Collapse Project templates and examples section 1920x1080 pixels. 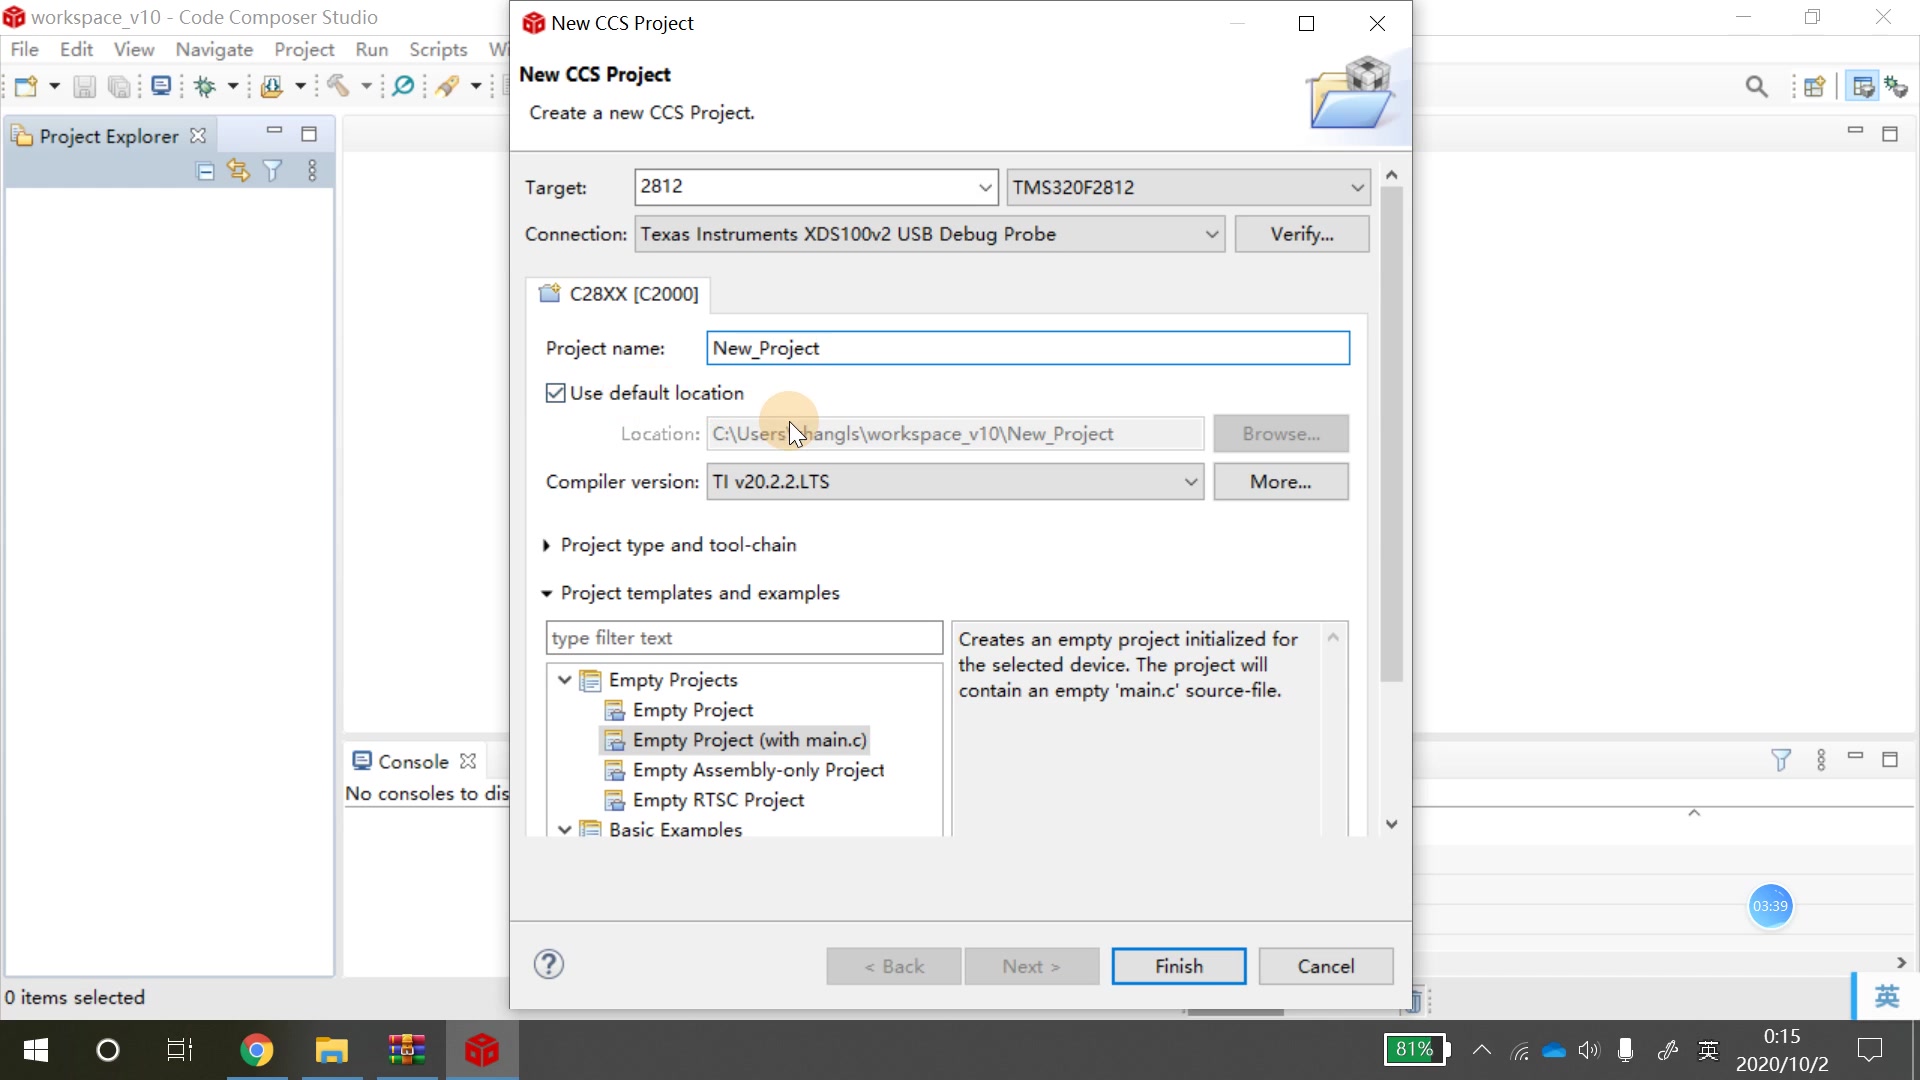(x=546, y=594)
